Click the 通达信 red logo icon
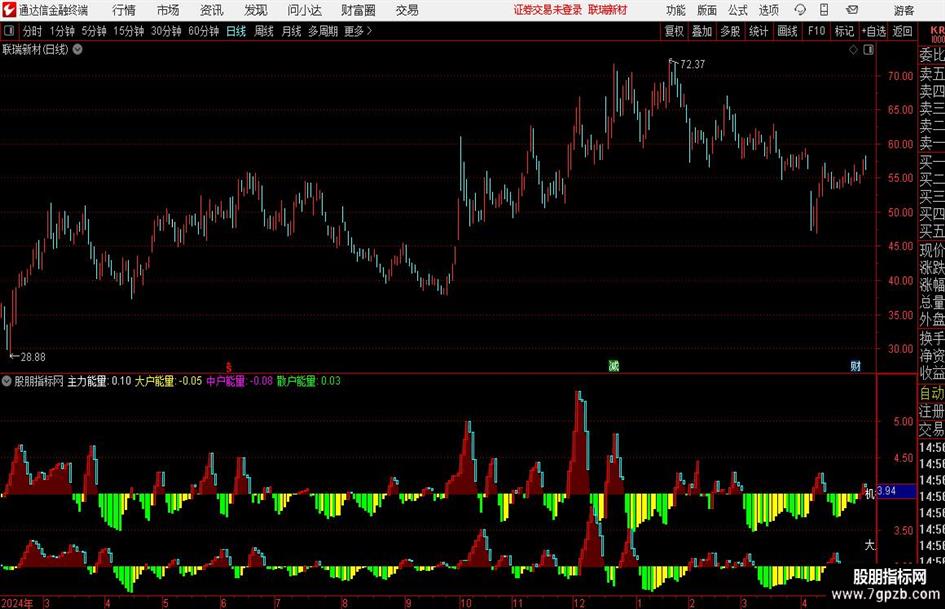Image resolution: width=945 pixels, height=609 pixels. pos(9,10)
